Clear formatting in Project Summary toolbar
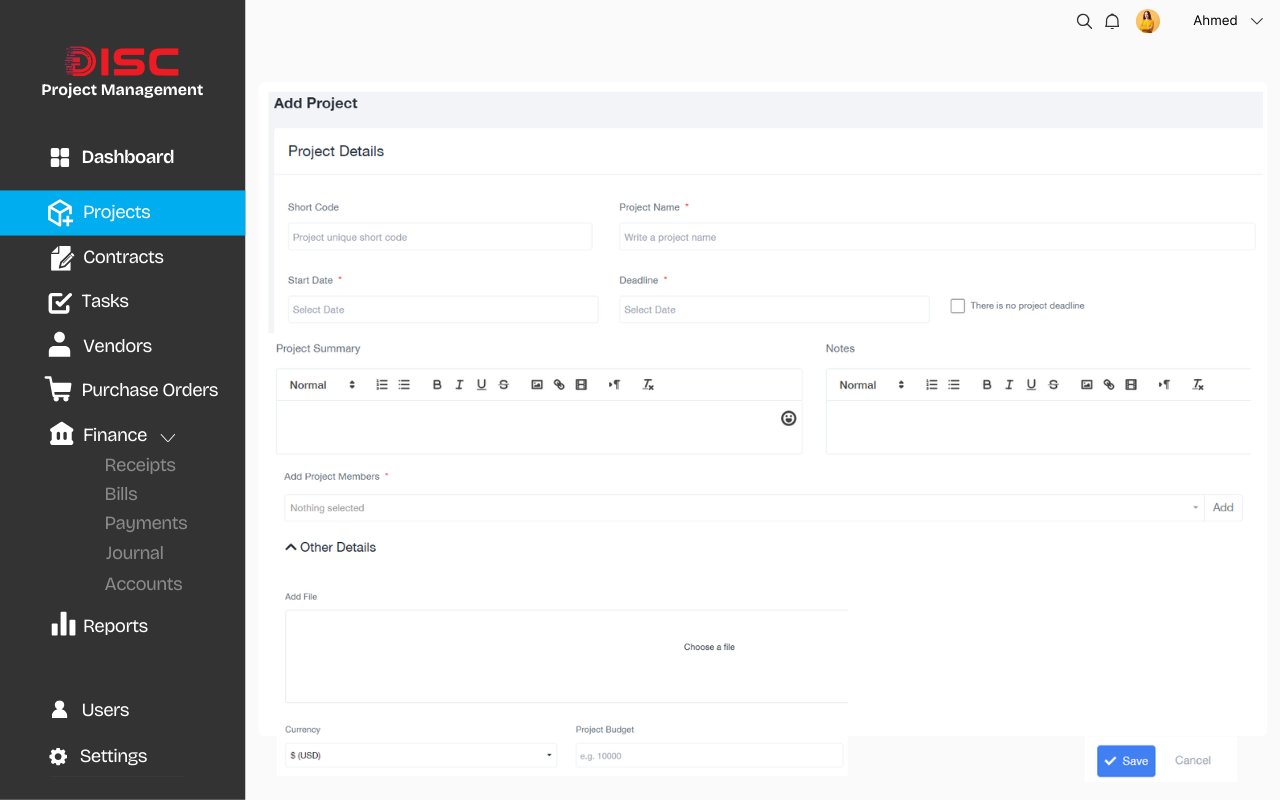 coord(648,385)
